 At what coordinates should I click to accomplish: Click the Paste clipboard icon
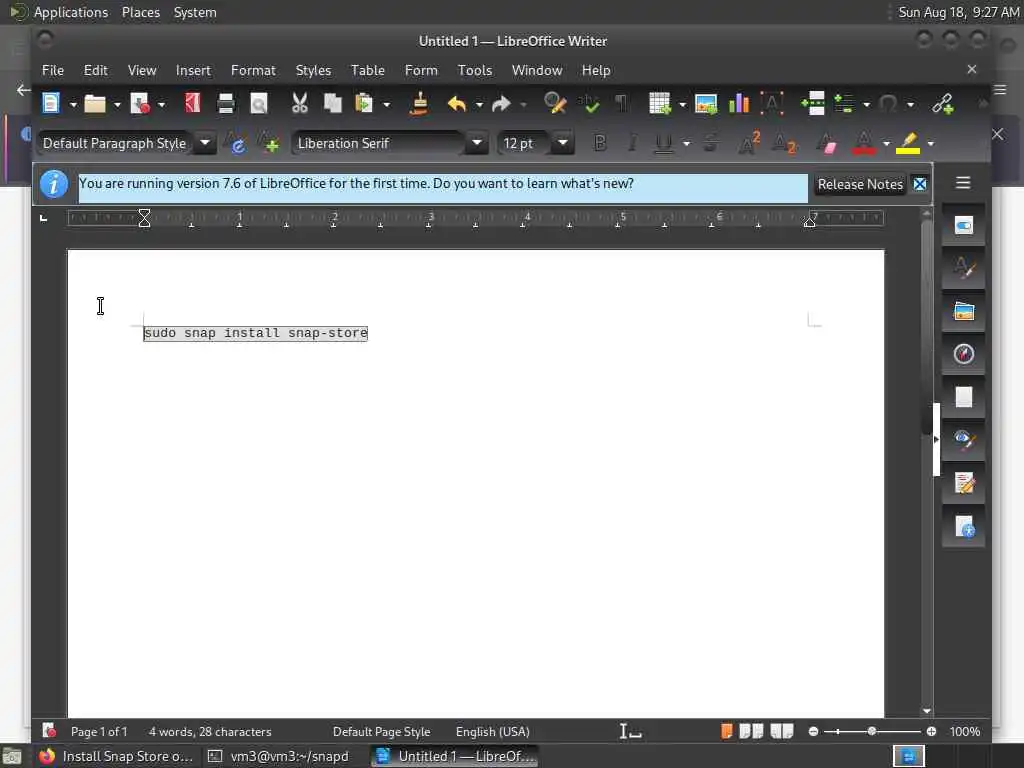pos(364,103)
